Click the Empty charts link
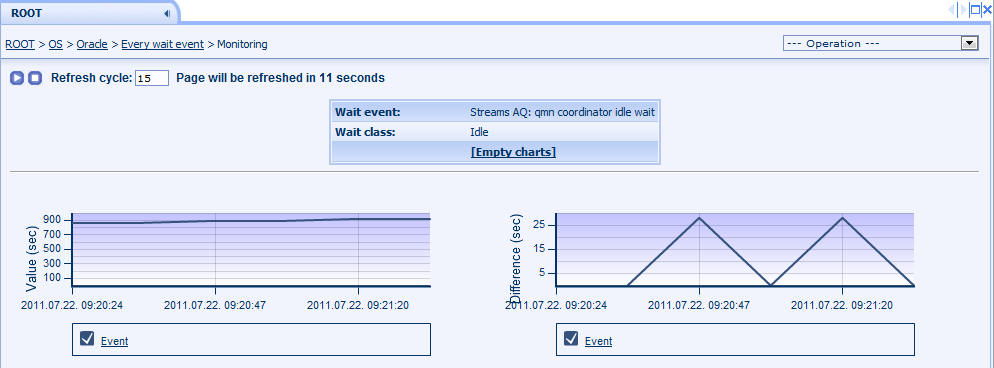994x368 pixels. (x=513, y=152)
